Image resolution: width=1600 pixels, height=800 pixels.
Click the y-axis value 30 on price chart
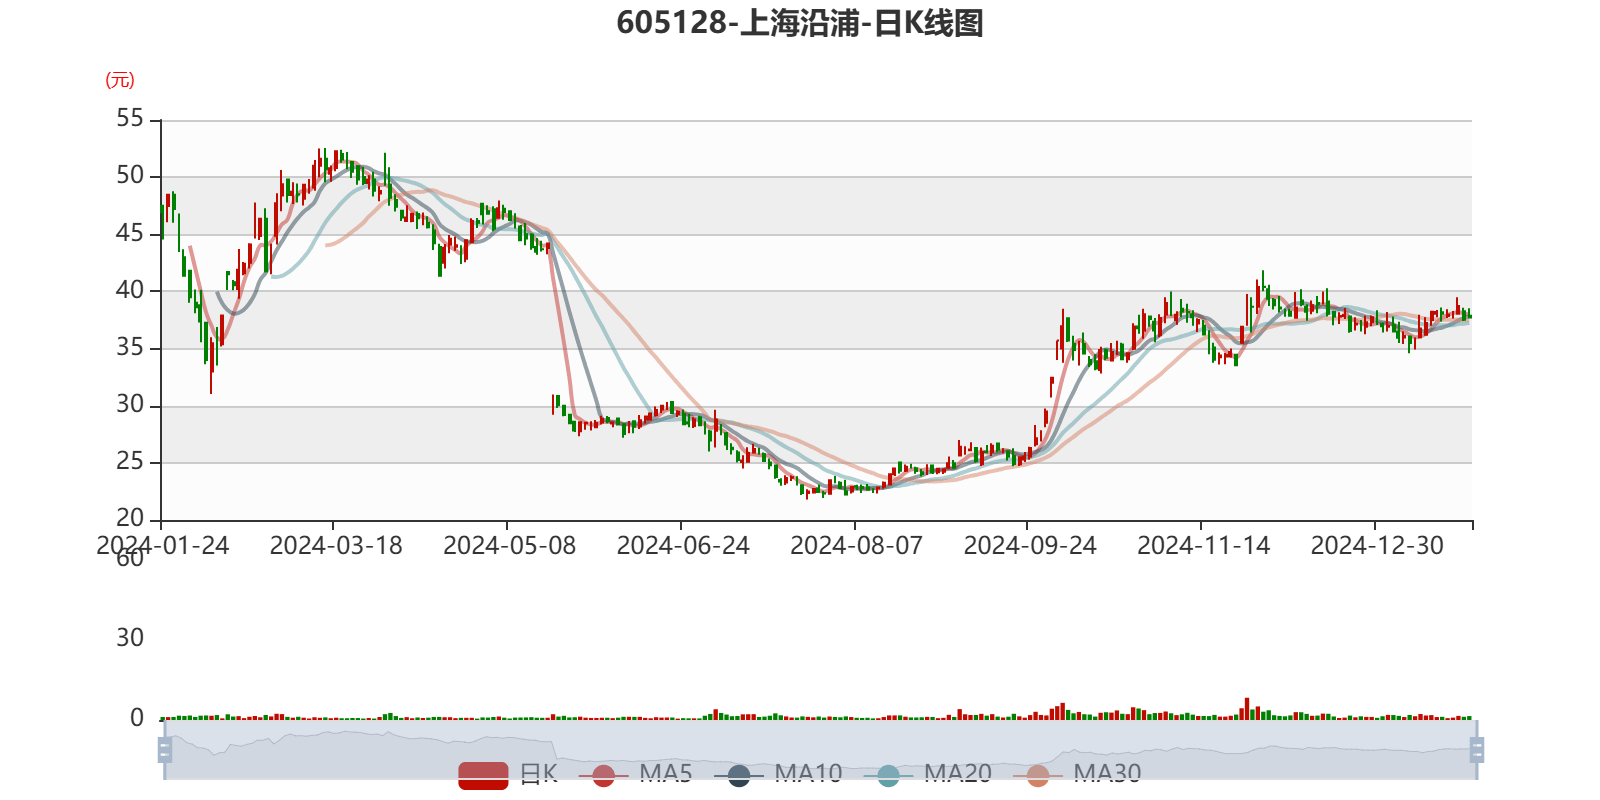[130, 405]
